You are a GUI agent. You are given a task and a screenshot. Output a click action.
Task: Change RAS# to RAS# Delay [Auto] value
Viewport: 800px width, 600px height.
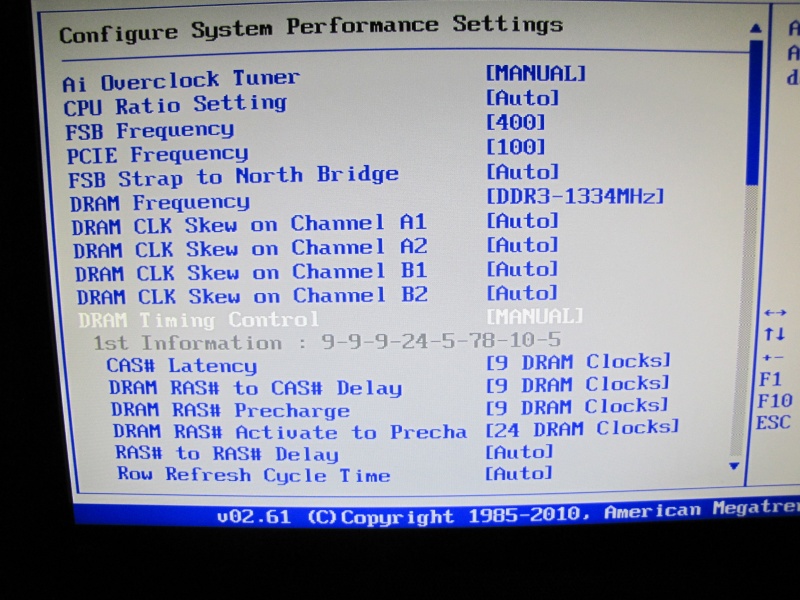(x=519, y=452)
